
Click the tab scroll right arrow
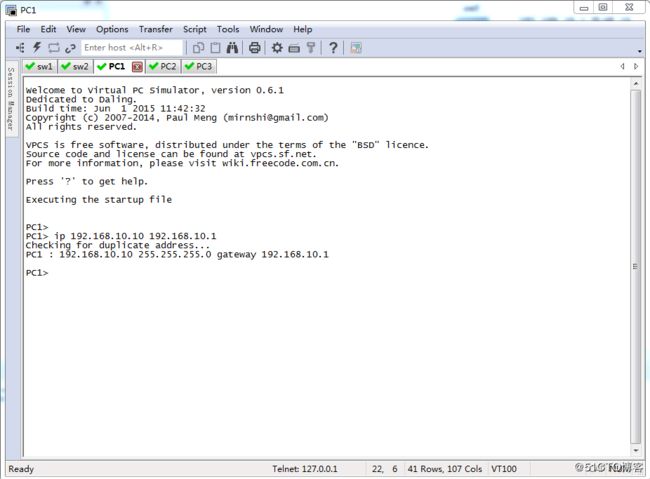(x=636, y=66)
